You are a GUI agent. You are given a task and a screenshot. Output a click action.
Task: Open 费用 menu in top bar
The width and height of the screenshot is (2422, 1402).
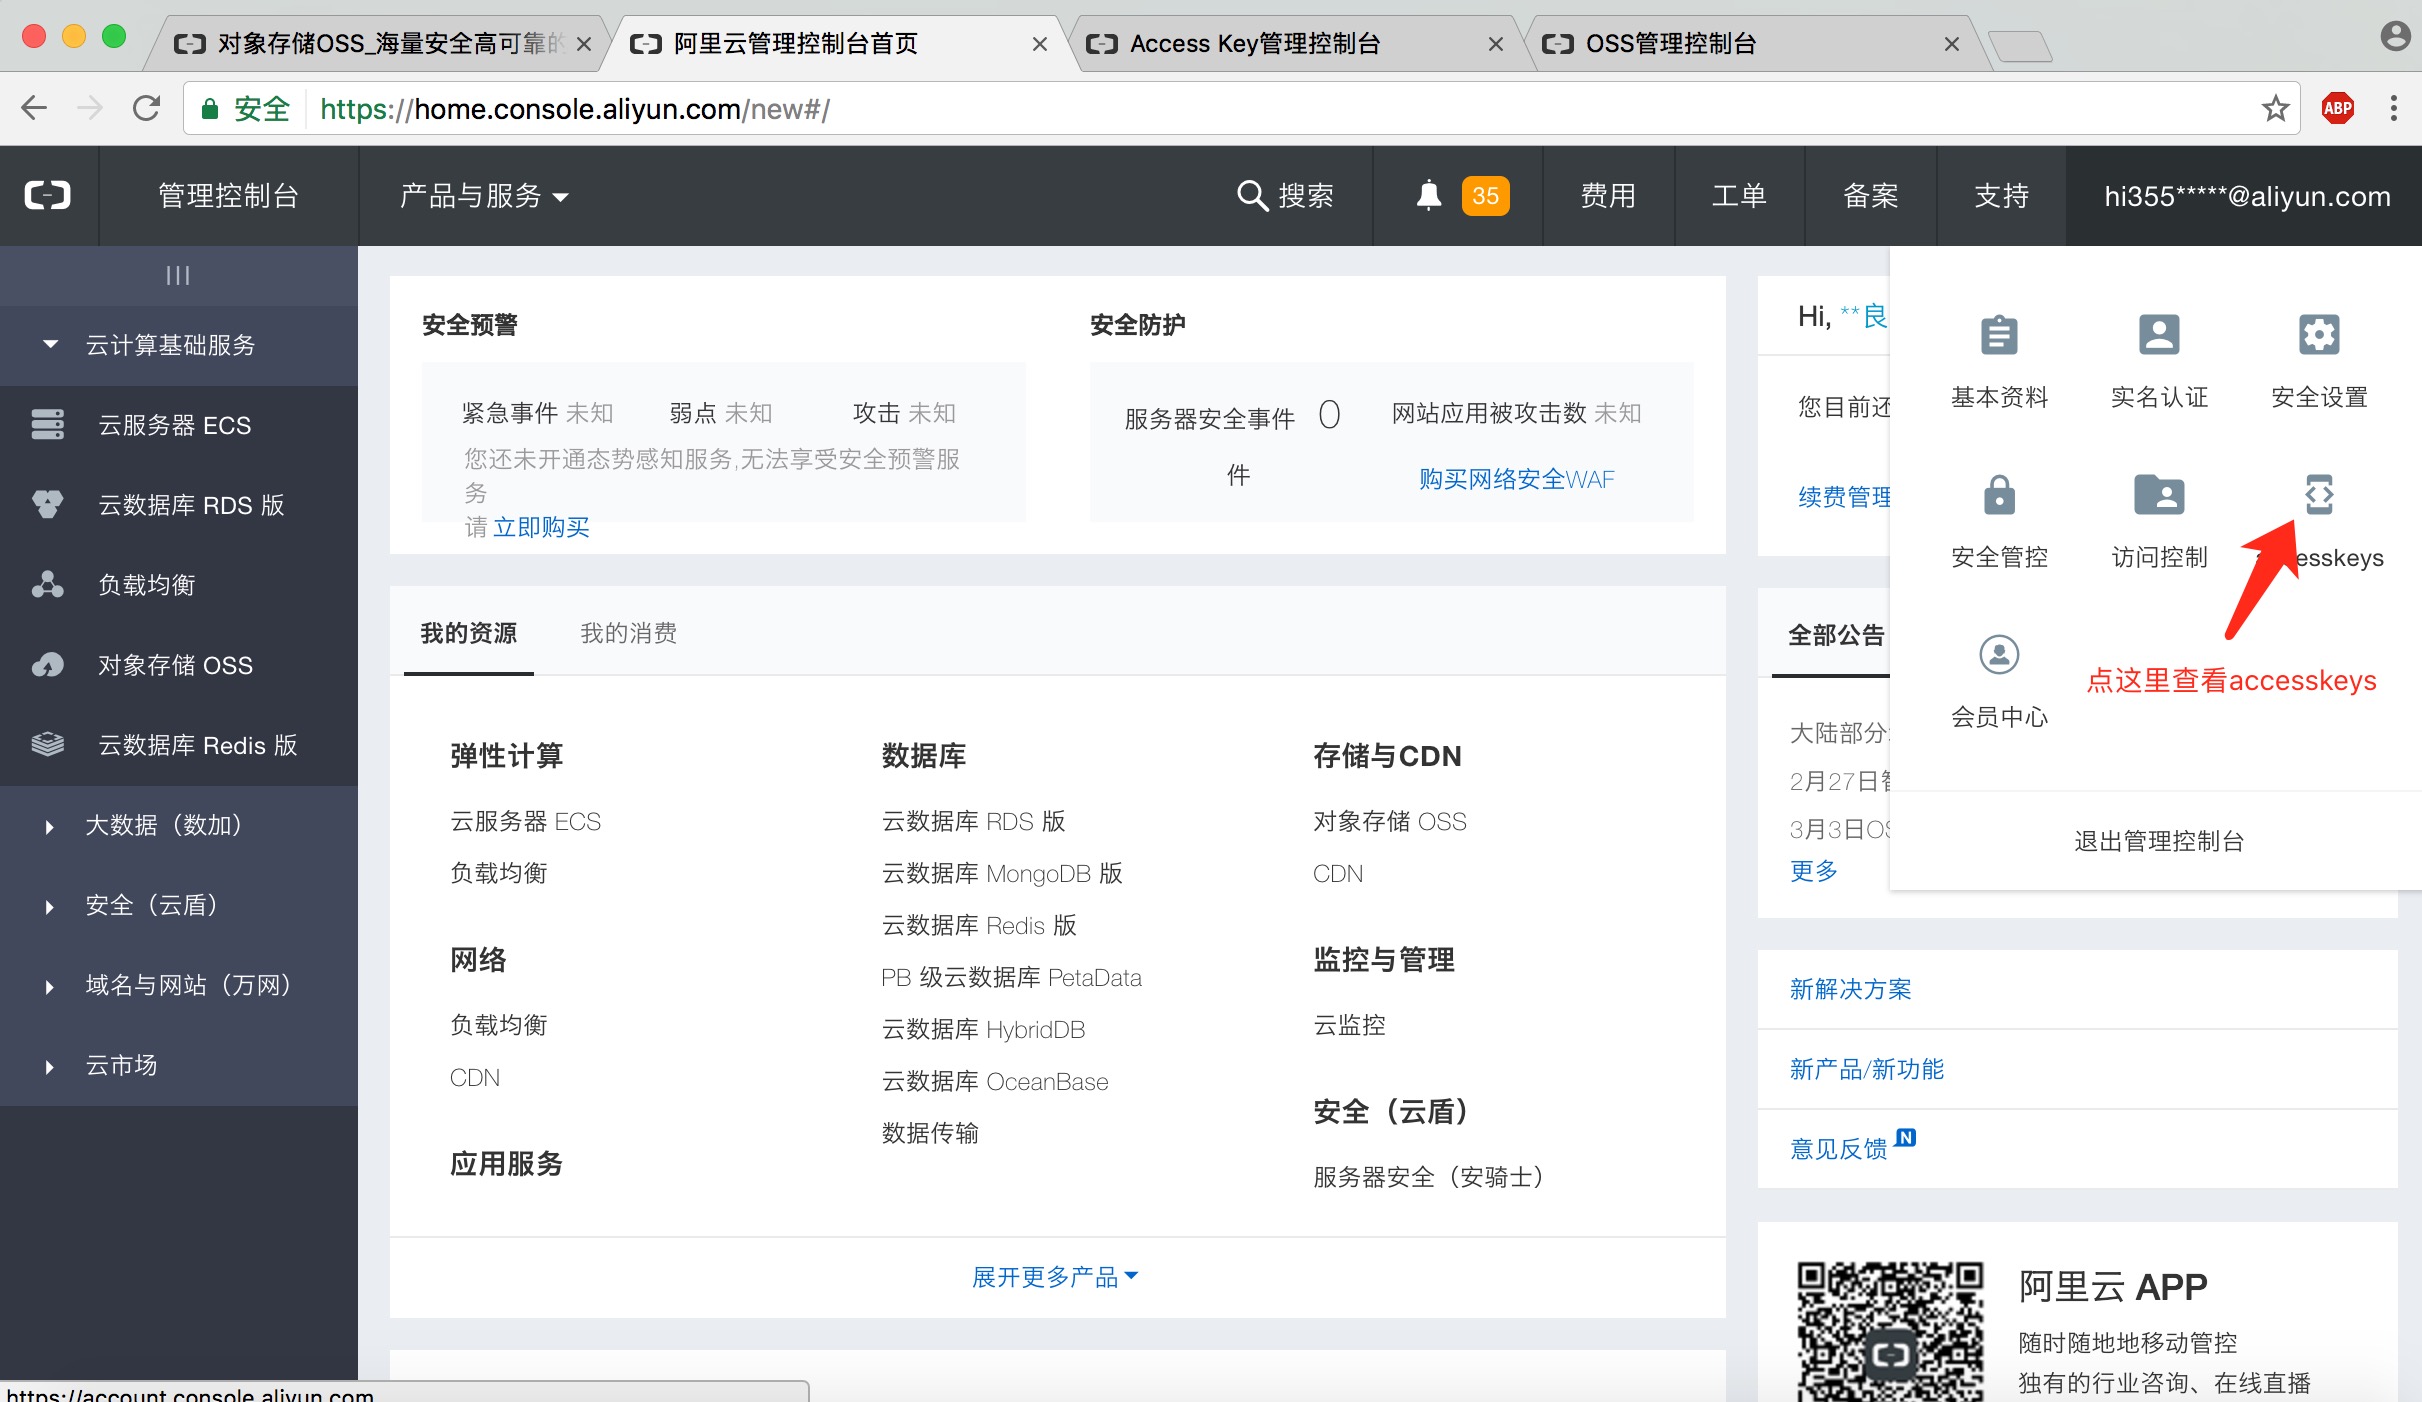(x=1608, y=195)
